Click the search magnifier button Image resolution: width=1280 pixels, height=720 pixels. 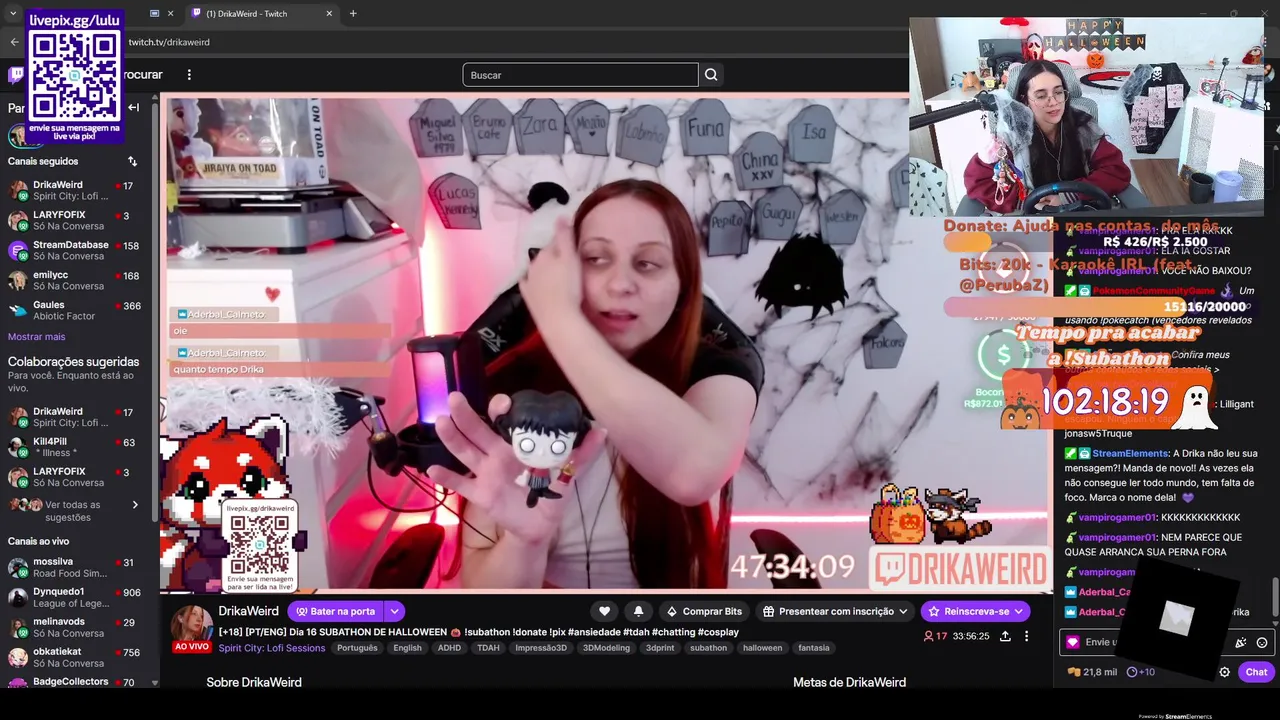(x=711, y=75)
